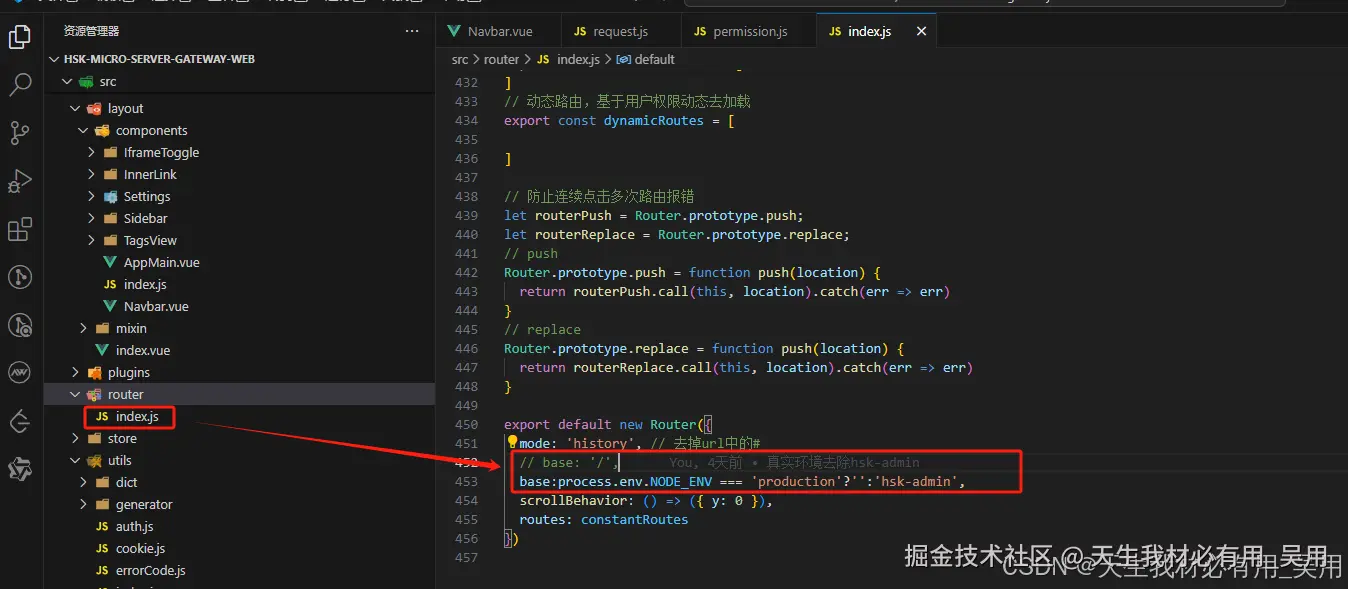The image size is (1348, 589).
Task: Open the Git Graph branch icon view
Action: click(x=20, y=277)
